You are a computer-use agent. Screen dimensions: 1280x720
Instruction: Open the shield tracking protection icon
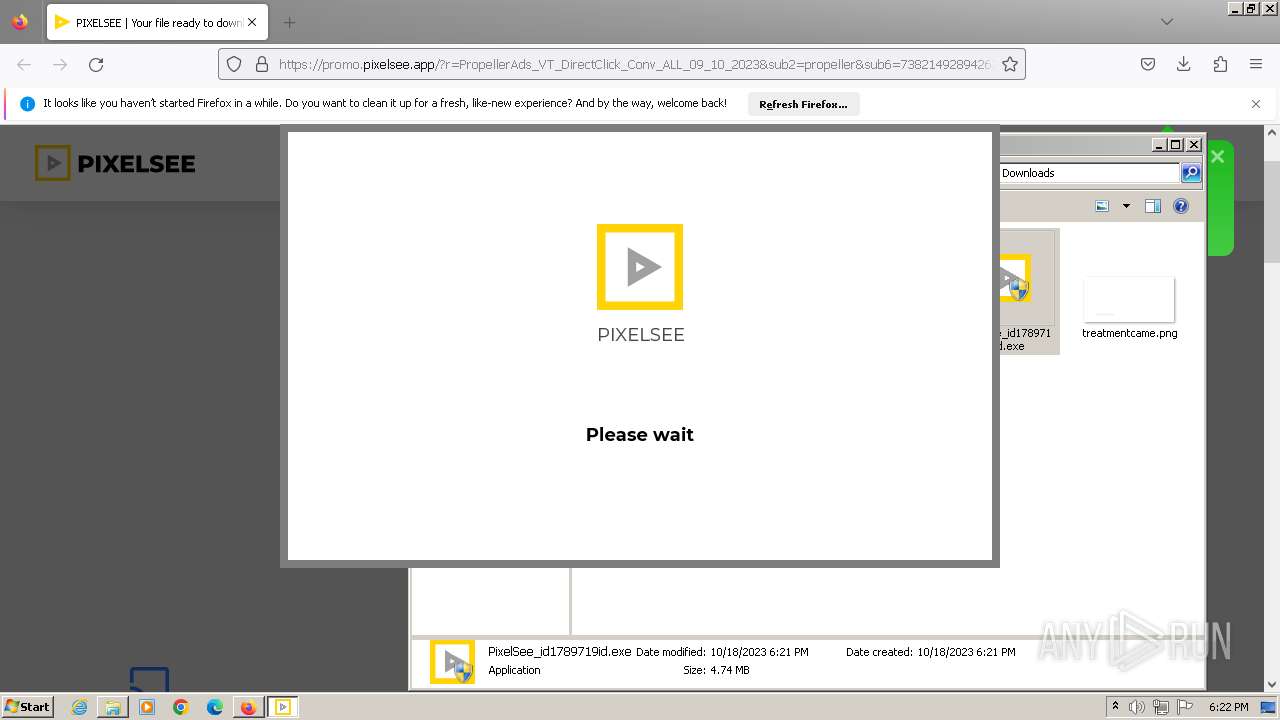(x=234, y=64)
